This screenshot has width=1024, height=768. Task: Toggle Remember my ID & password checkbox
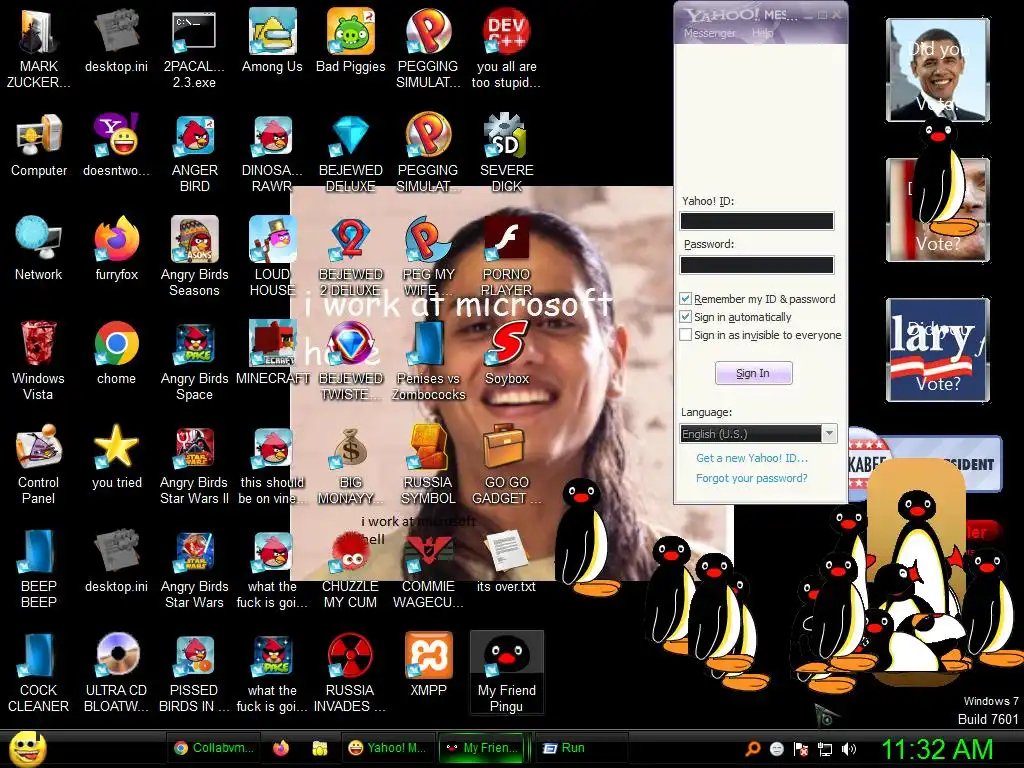[685, 298]
